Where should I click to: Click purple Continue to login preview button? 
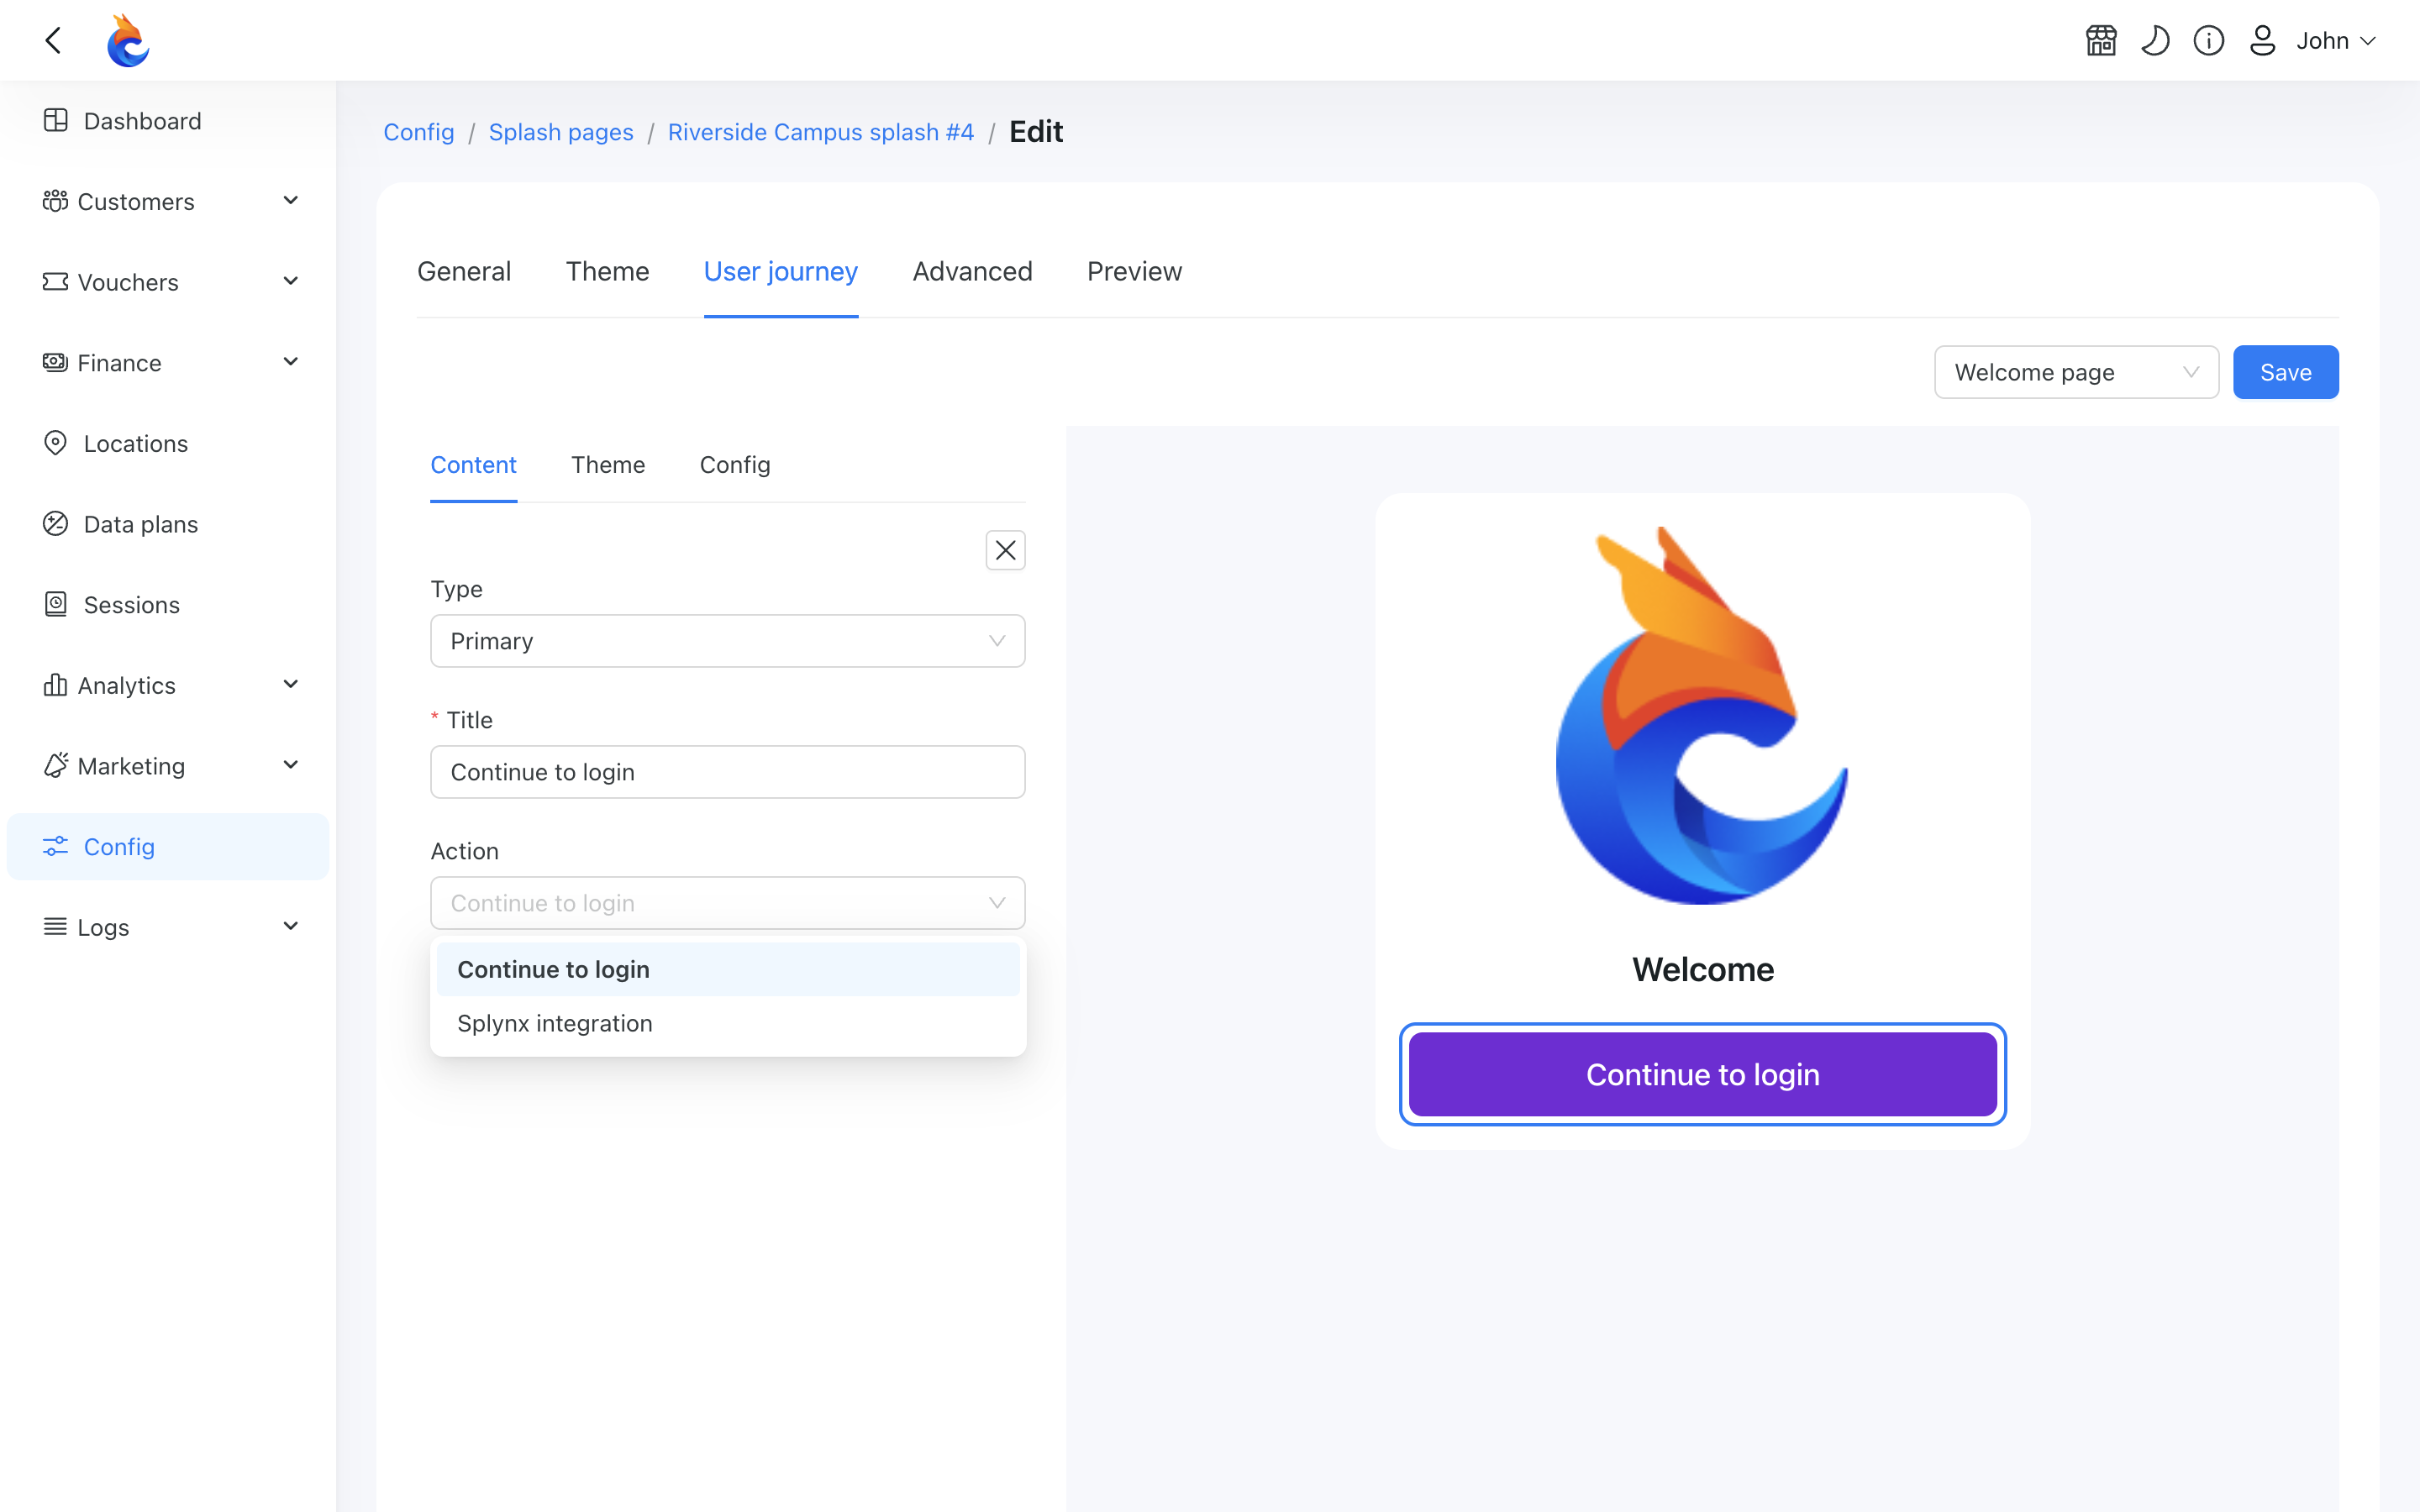[1702, 1074]
